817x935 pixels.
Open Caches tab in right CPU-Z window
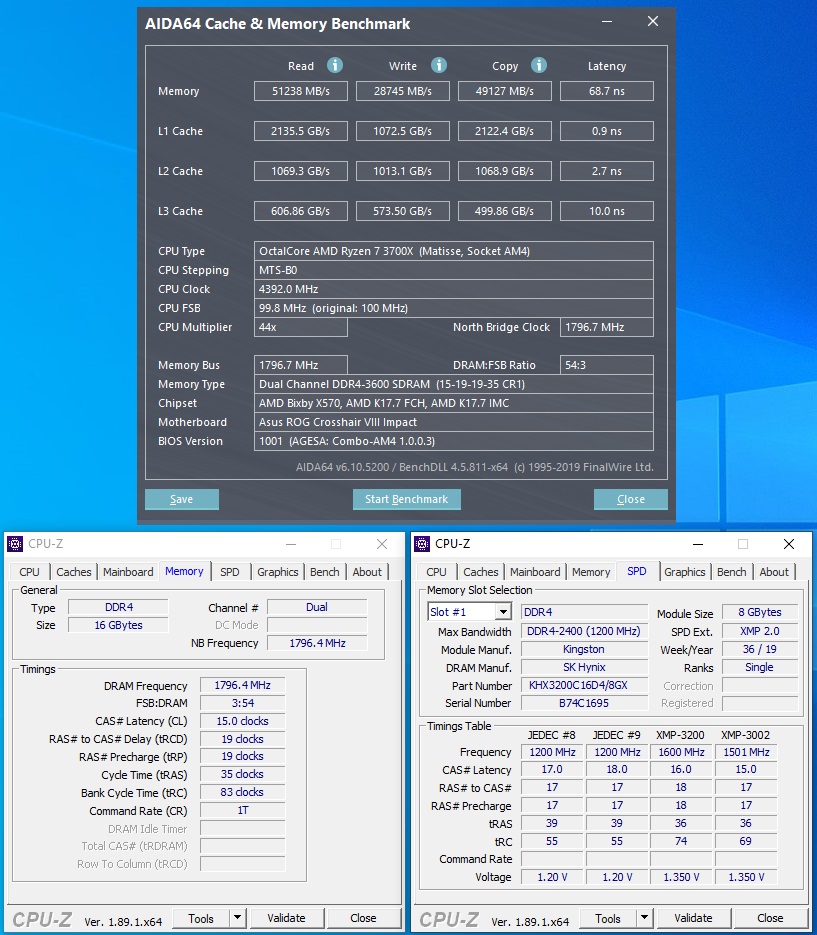(481, 572)
